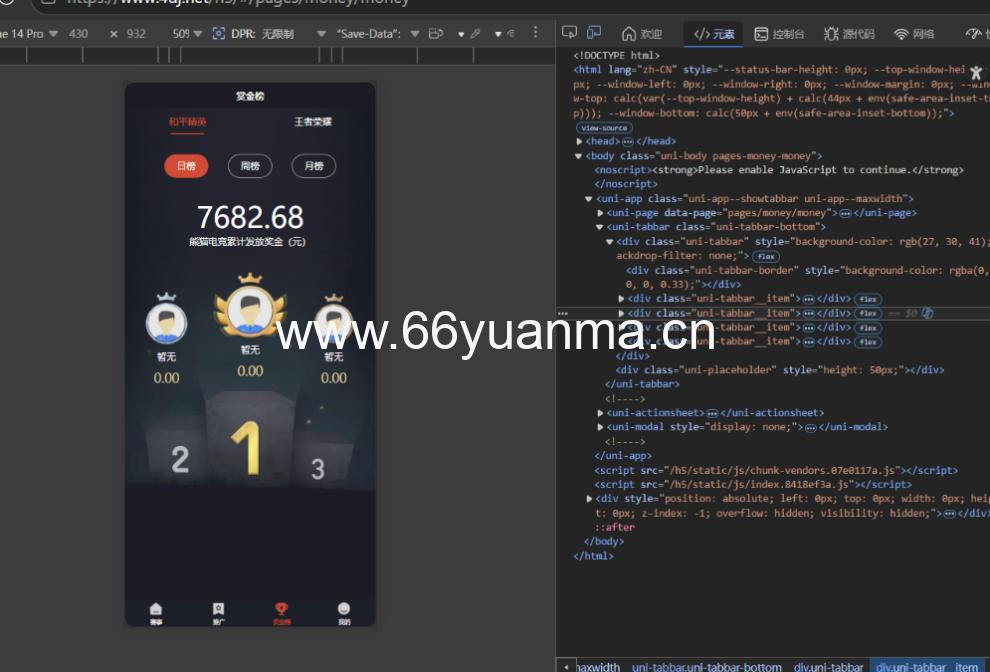990x672 pixels.
Task: Click the eyedropper icon in device toolbar
Action: coord(475,33)
